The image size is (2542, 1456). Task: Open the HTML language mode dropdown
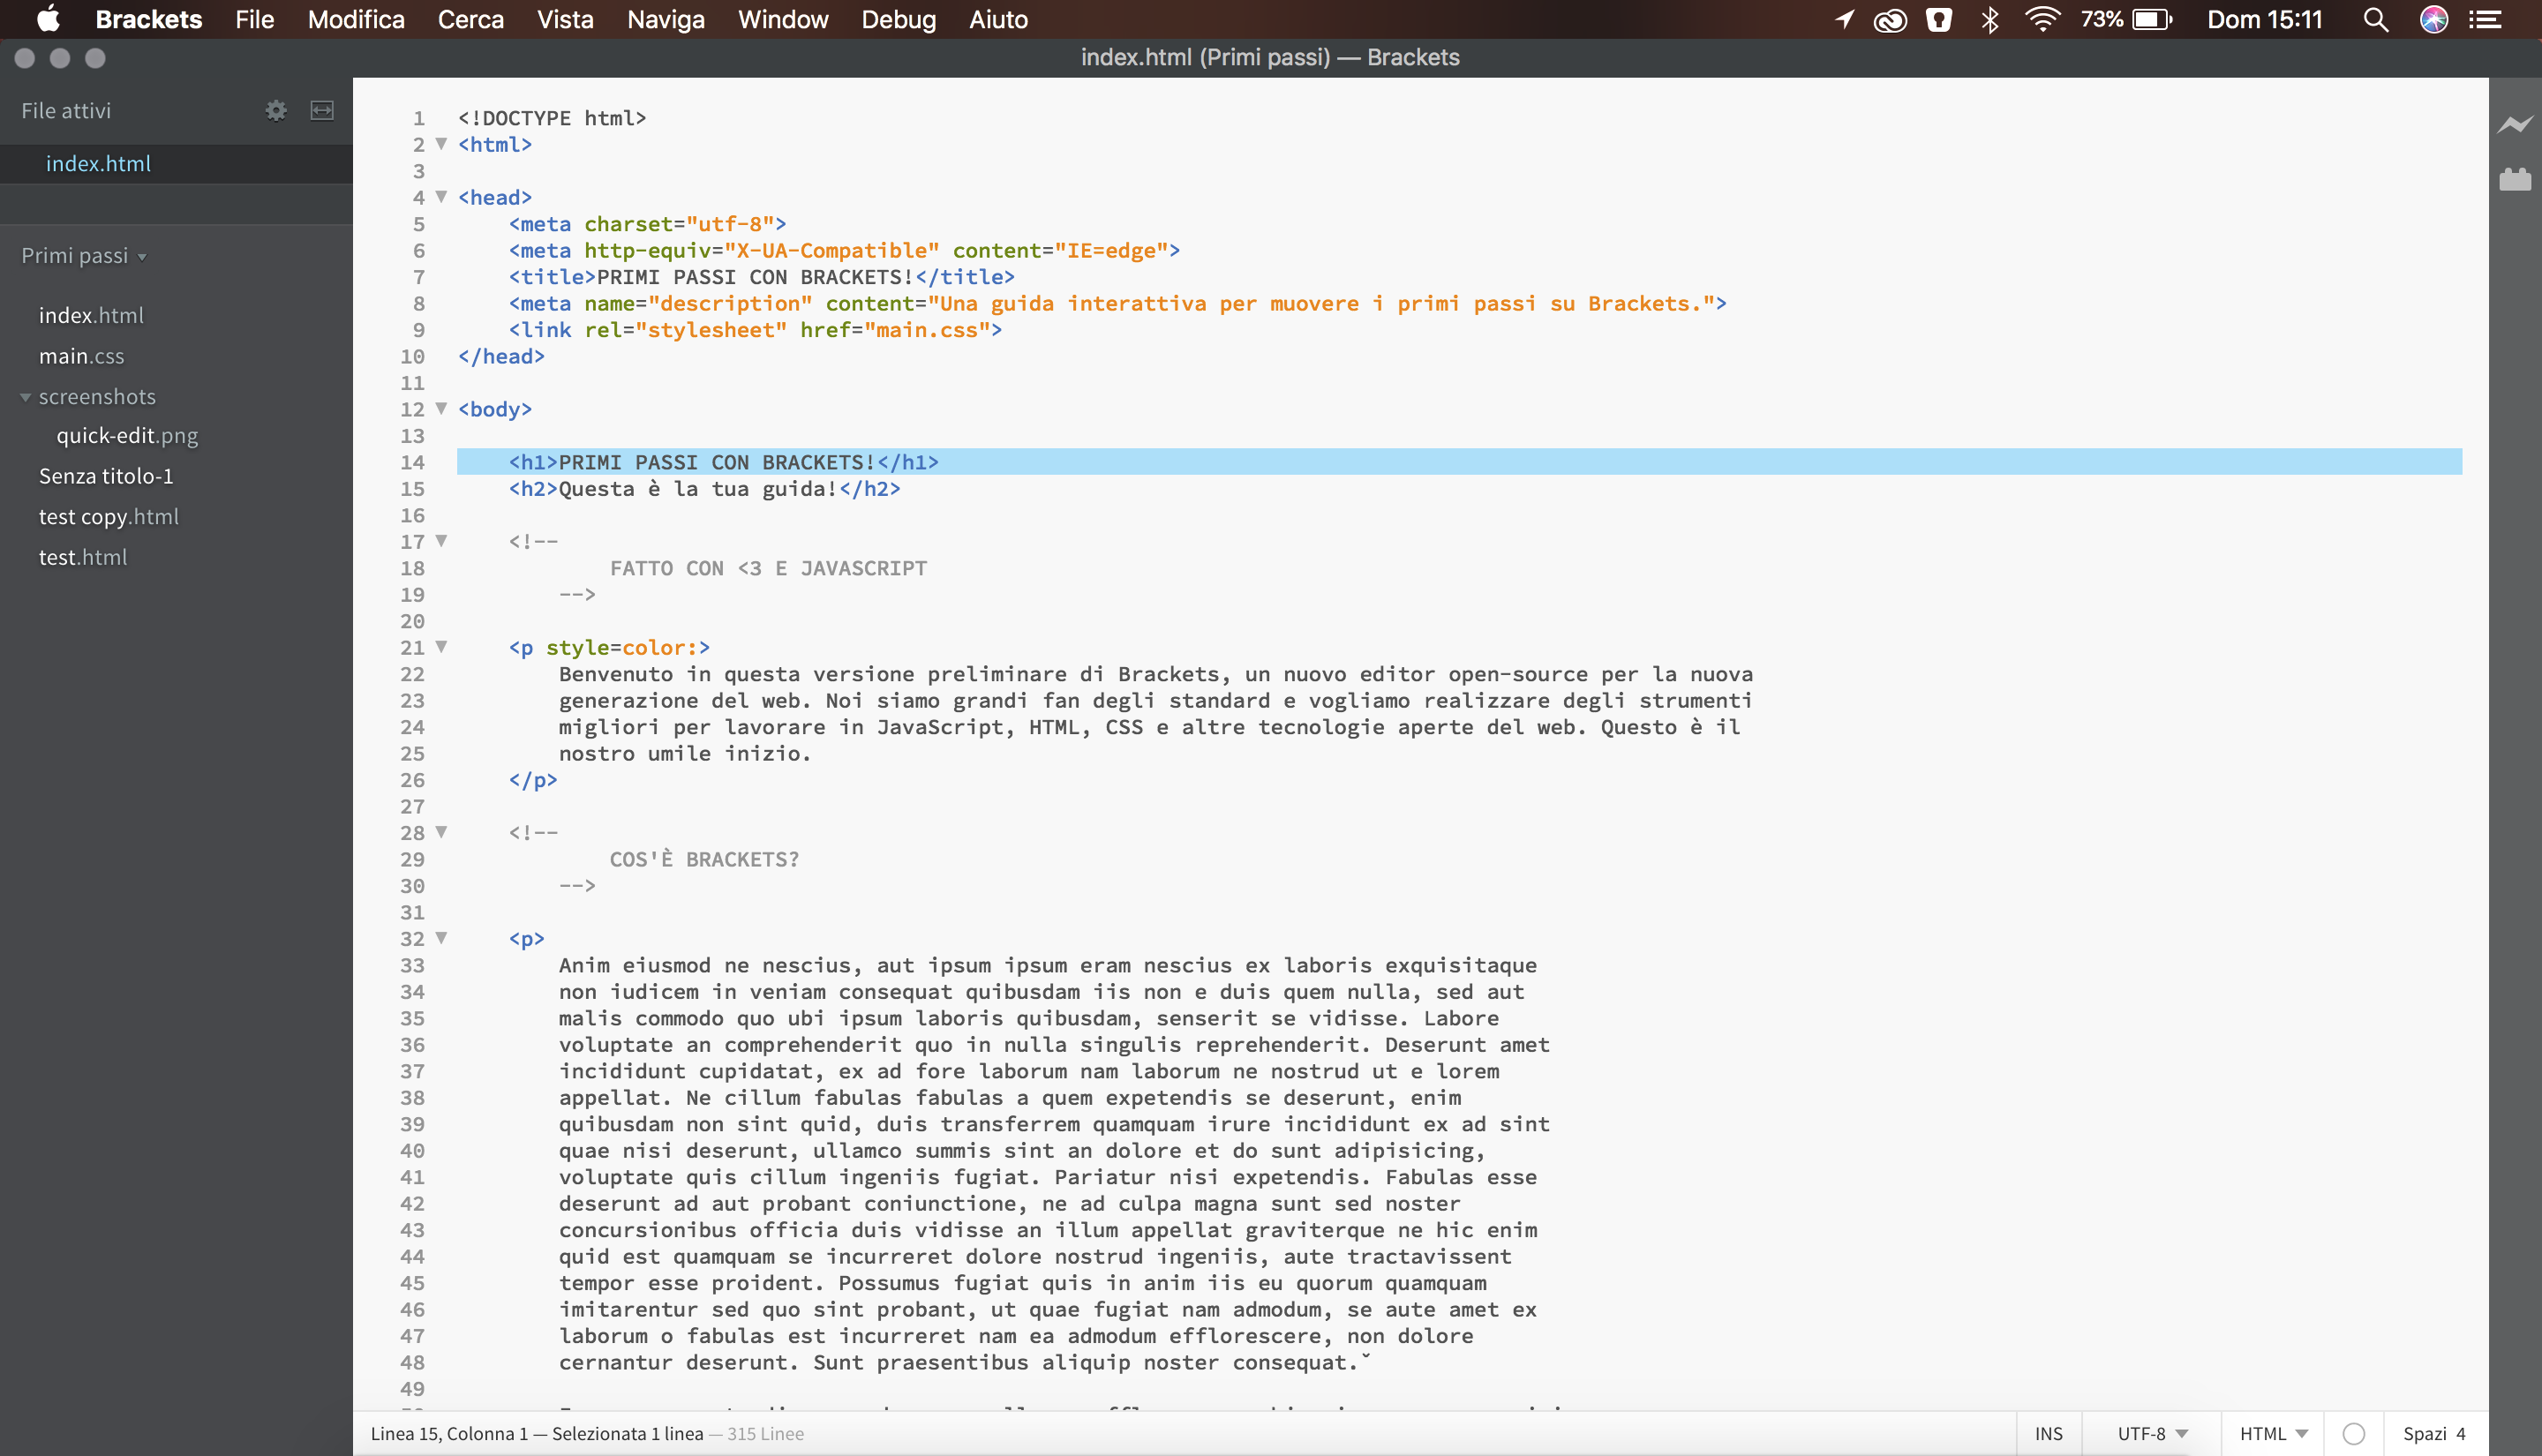[2272, 1433]
